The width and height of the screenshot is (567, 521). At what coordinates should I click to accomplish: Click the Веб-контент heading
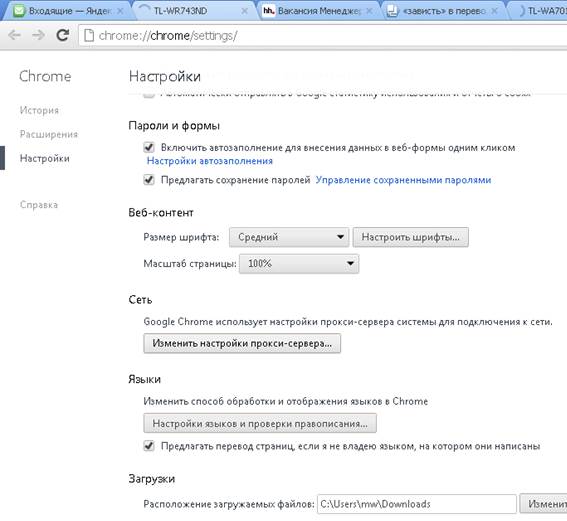coord(161,213)
